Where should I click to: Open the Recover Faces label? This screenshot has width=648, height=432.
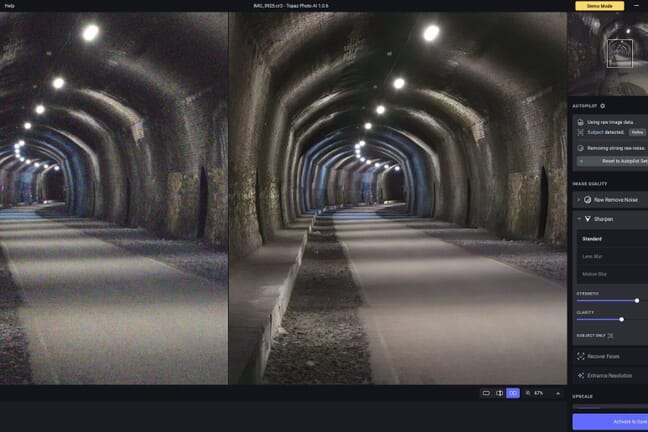coord(603,356)
